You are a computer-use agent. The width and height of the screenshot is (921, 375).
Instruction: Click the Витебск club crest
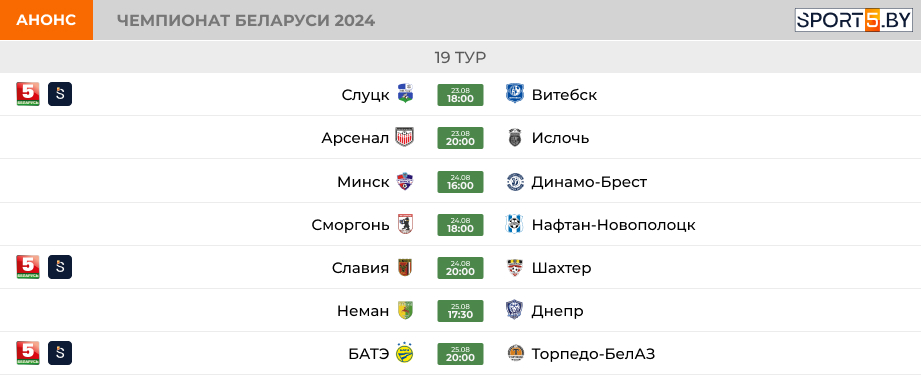tap(515, 94)
